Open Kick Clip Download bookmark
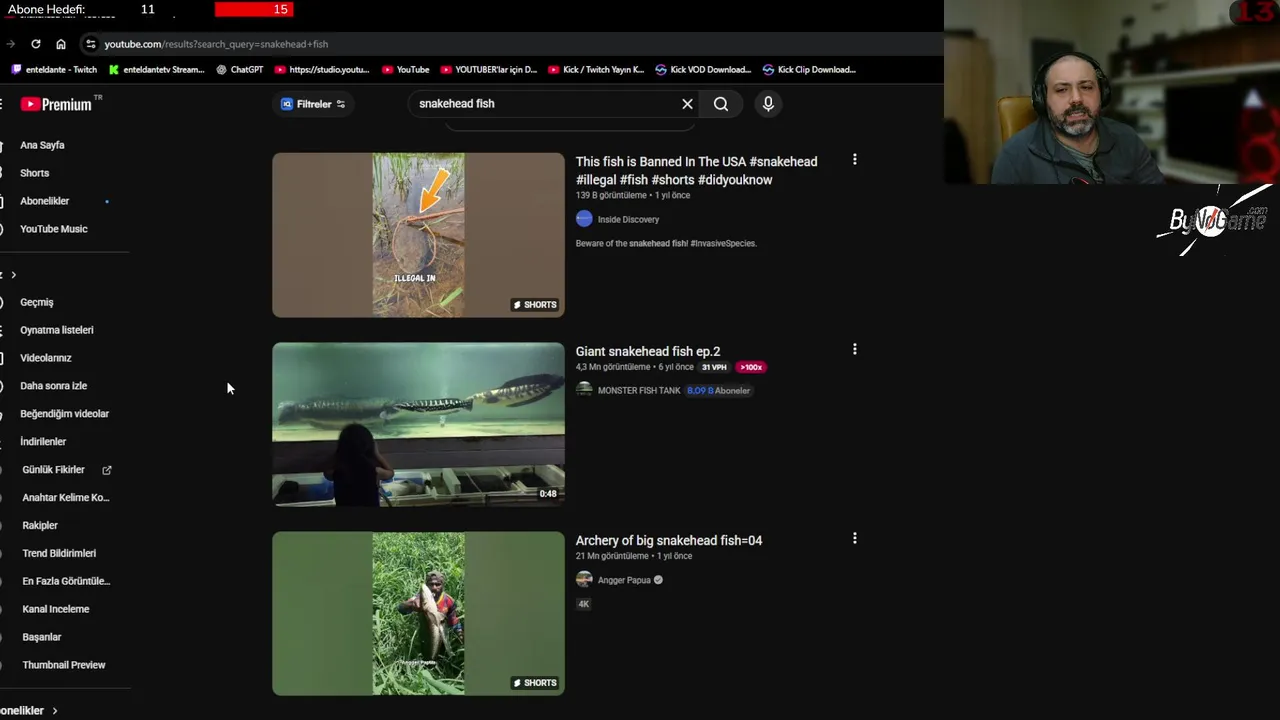Viewport: 1280px width, 720px height. click(809, 70)
